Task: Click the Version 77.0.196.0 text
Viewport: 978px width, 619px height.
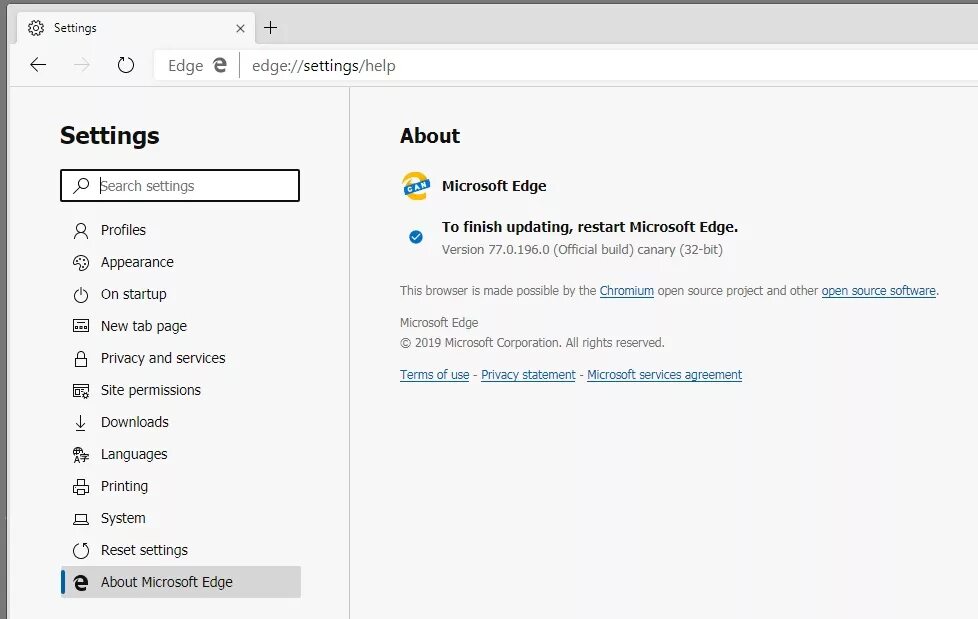Action: tap(582, 250)
